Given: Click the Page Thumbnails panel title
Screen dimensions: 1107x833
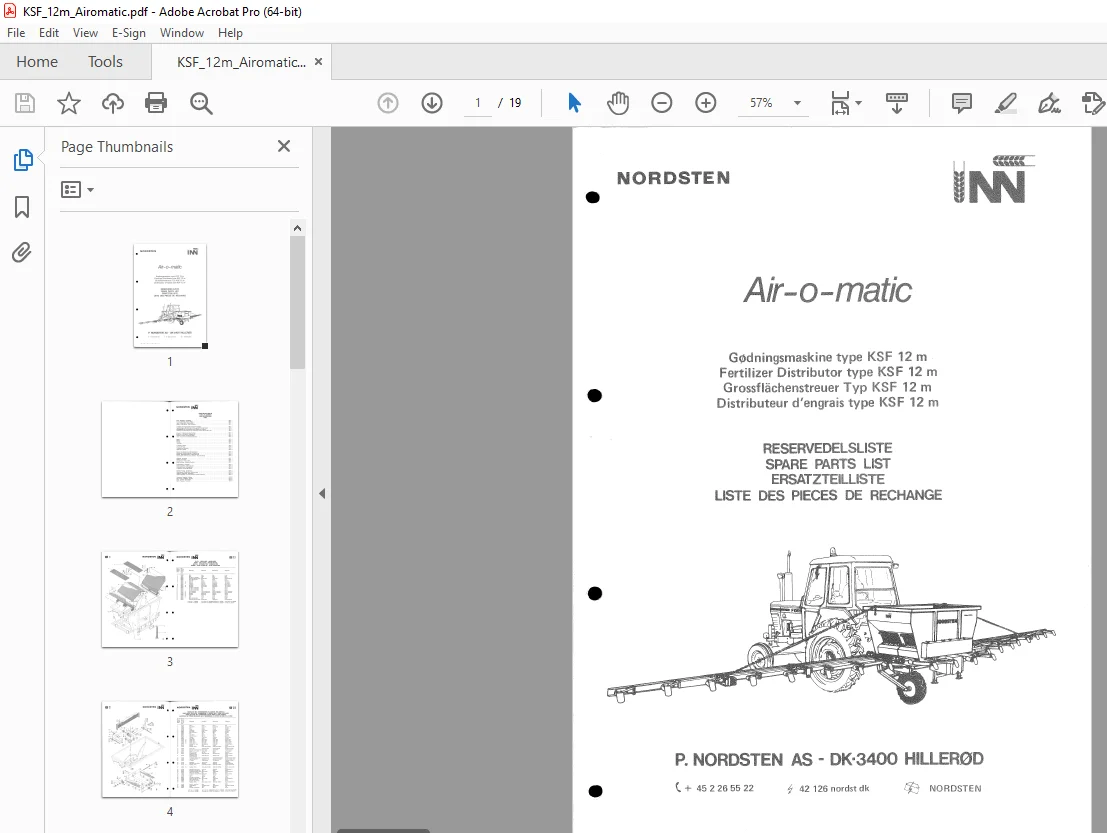Looking at the screenshot, I should pyautogui.click(x=117, y=147).
